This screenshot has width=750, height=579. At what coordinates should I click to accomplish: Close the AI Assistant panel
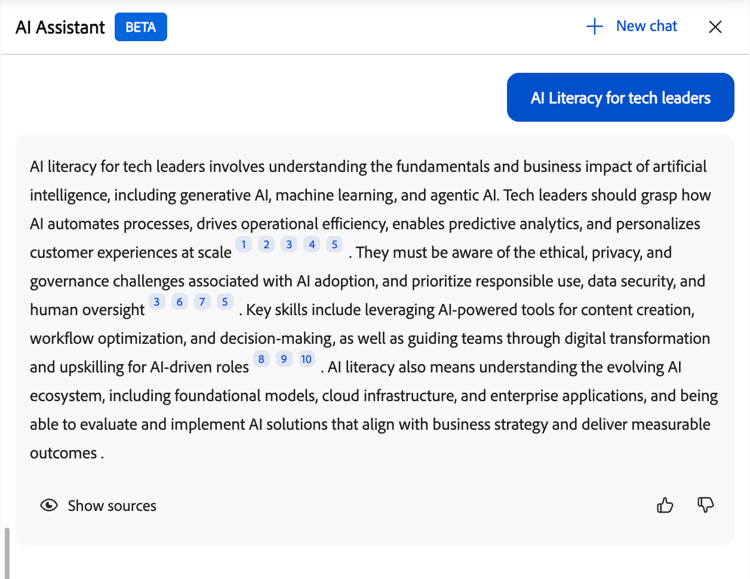coord(715,27)
